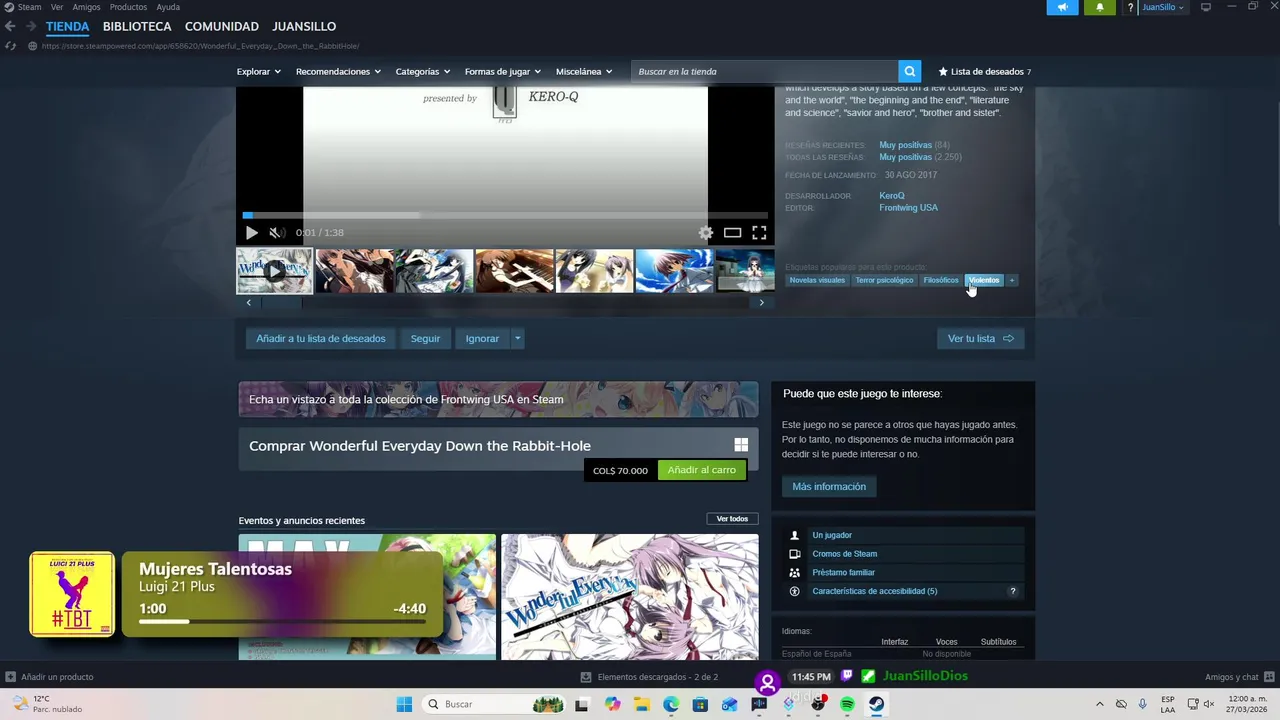Open the notifications bell icon
Viewport: 1280px width, 720px height.
pyautogui.click(x=1099, y=7)
